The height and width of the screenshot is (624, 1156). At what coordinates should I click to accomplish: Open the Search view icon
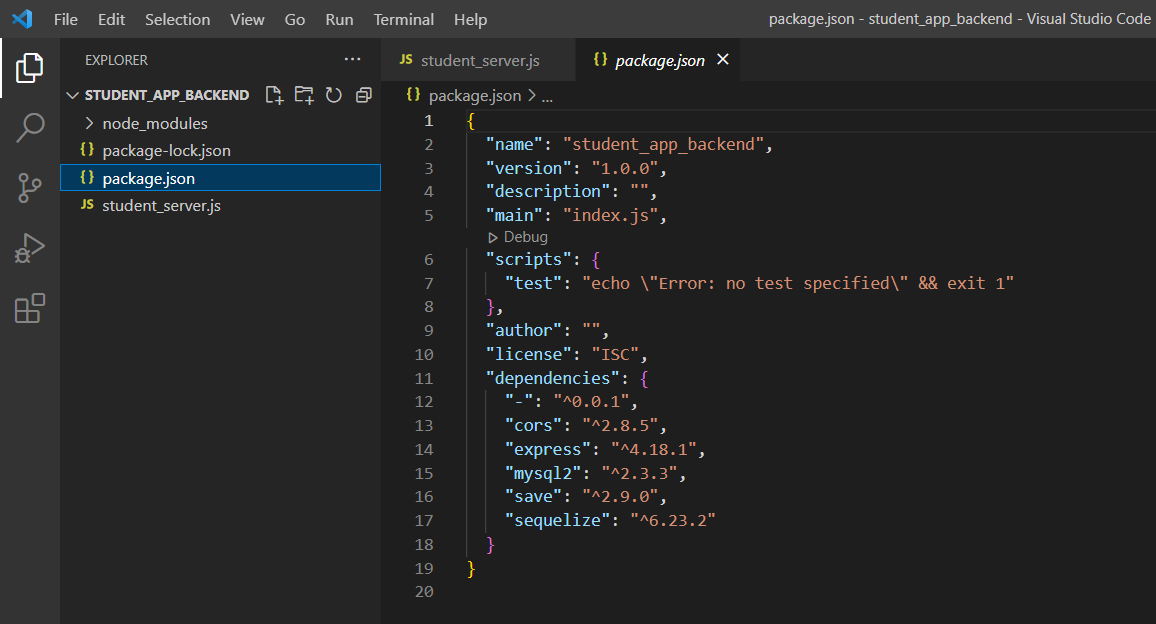click(x=30, y=128)
